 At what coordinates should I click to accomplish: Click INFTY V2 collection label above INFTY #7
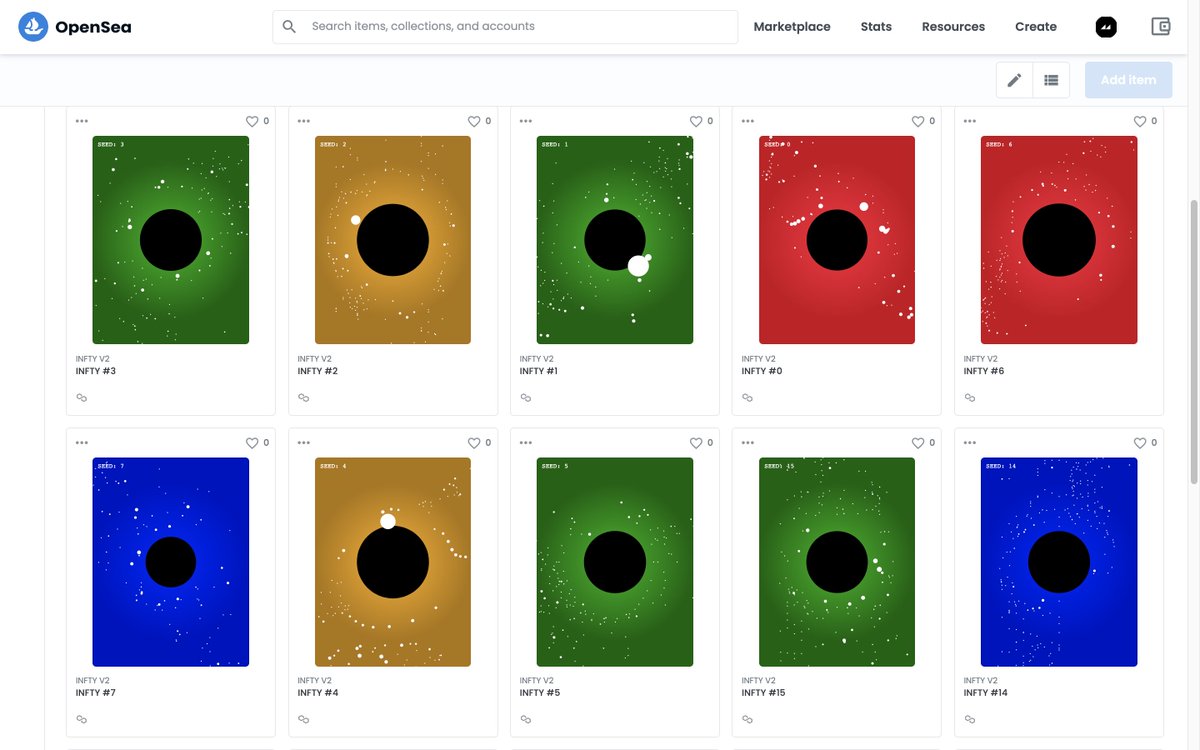[x=92, y=681]
